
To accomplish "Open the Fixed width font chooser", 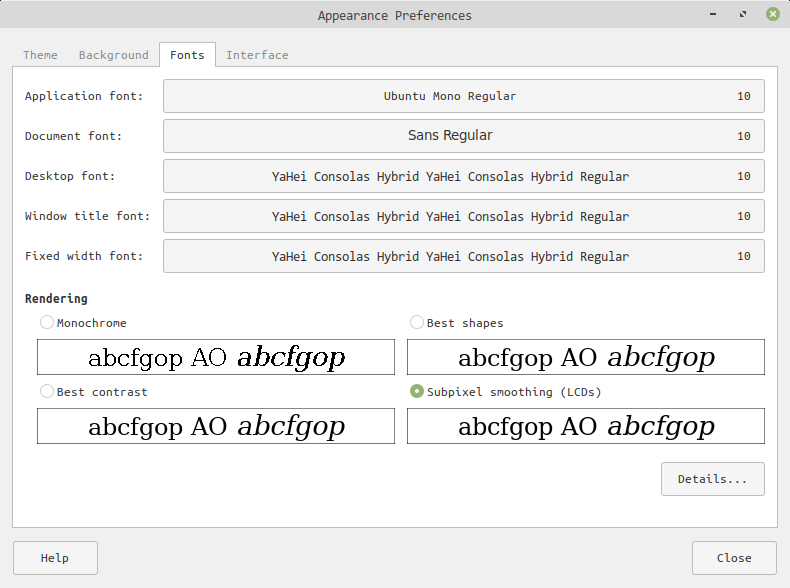I will [x=463, y=256].
